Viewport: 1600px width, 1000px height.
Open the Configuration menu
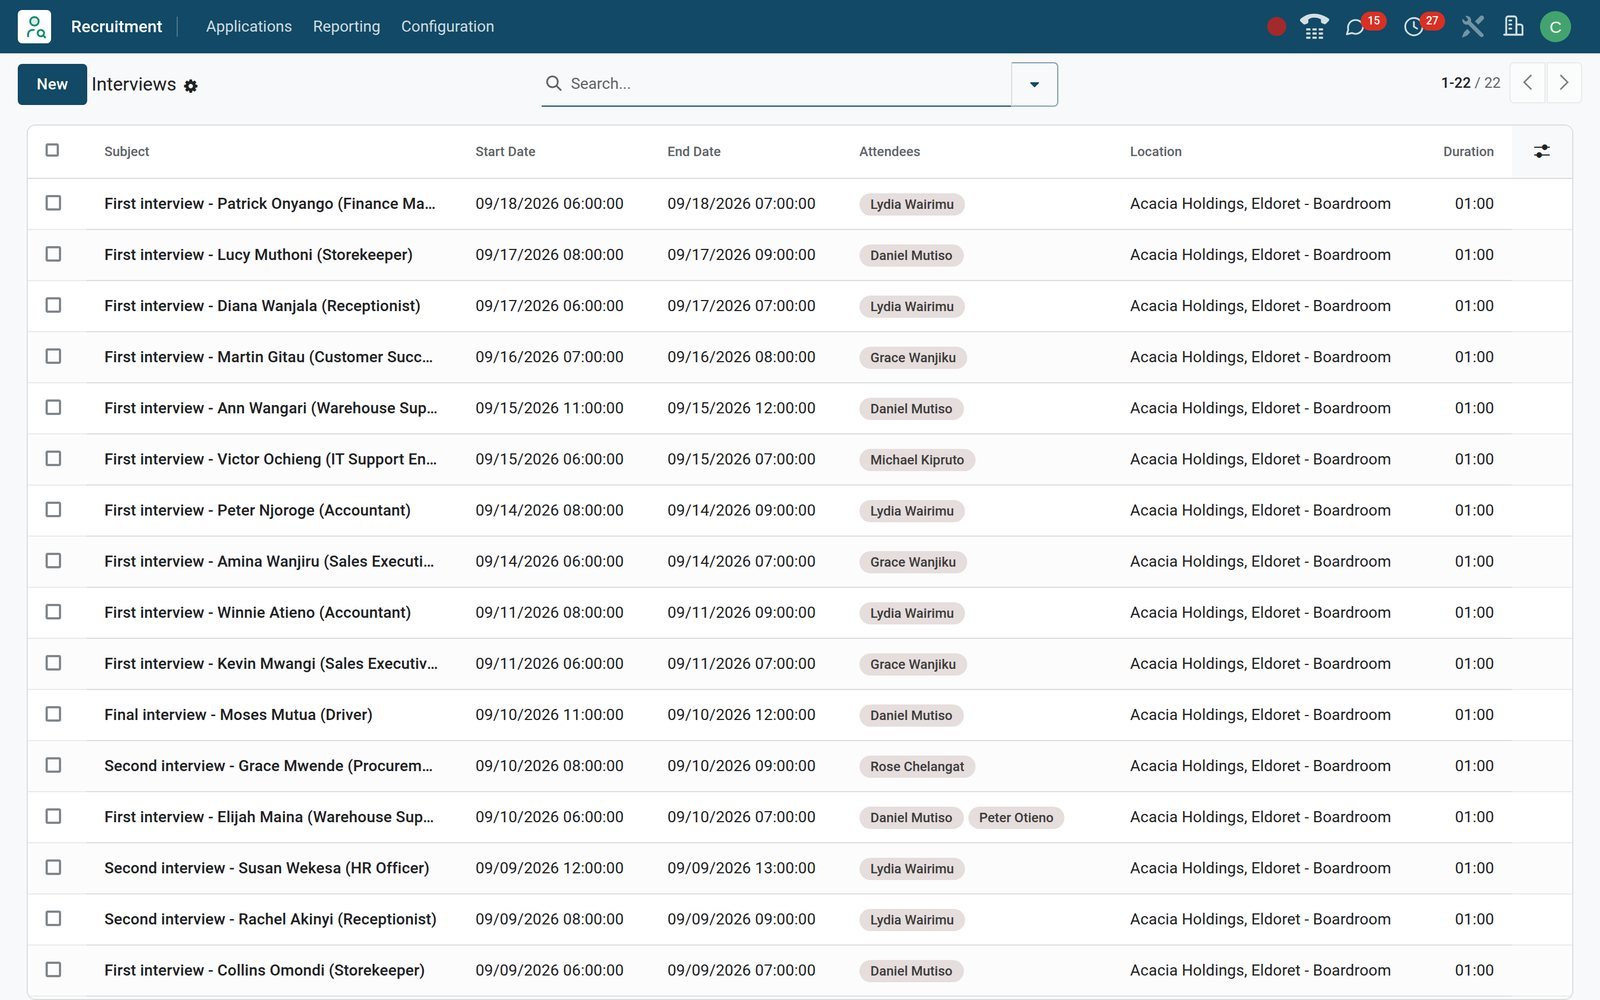tap(447, 26)
